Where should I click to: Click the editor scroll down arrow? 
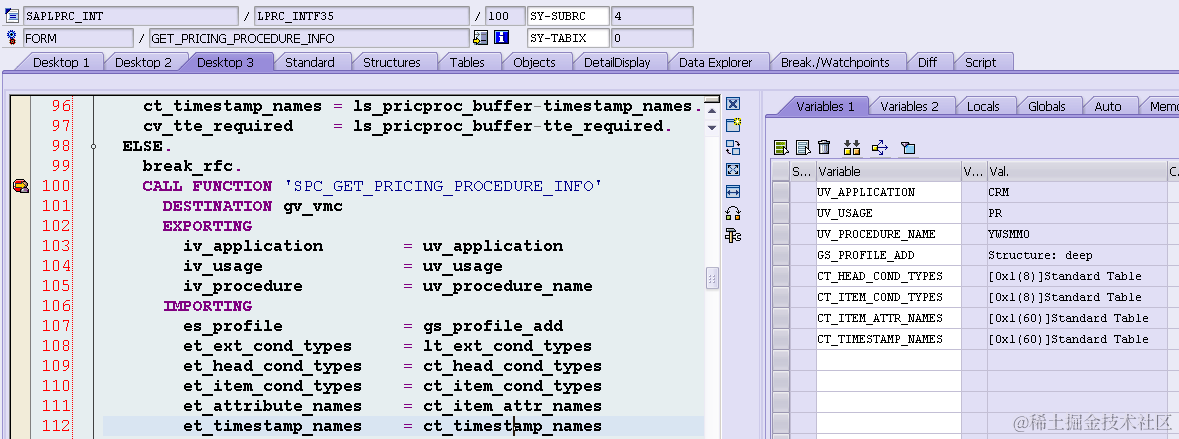click(712, 128)
